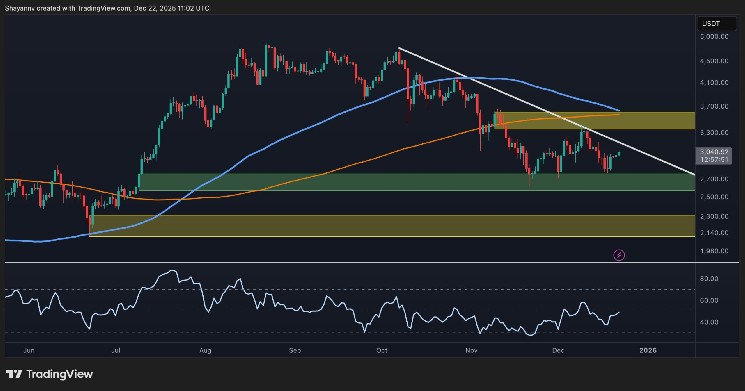Click the 5,000.00 price axis label
The height and width of the screenshot is (391, 745).
point(713,37)
